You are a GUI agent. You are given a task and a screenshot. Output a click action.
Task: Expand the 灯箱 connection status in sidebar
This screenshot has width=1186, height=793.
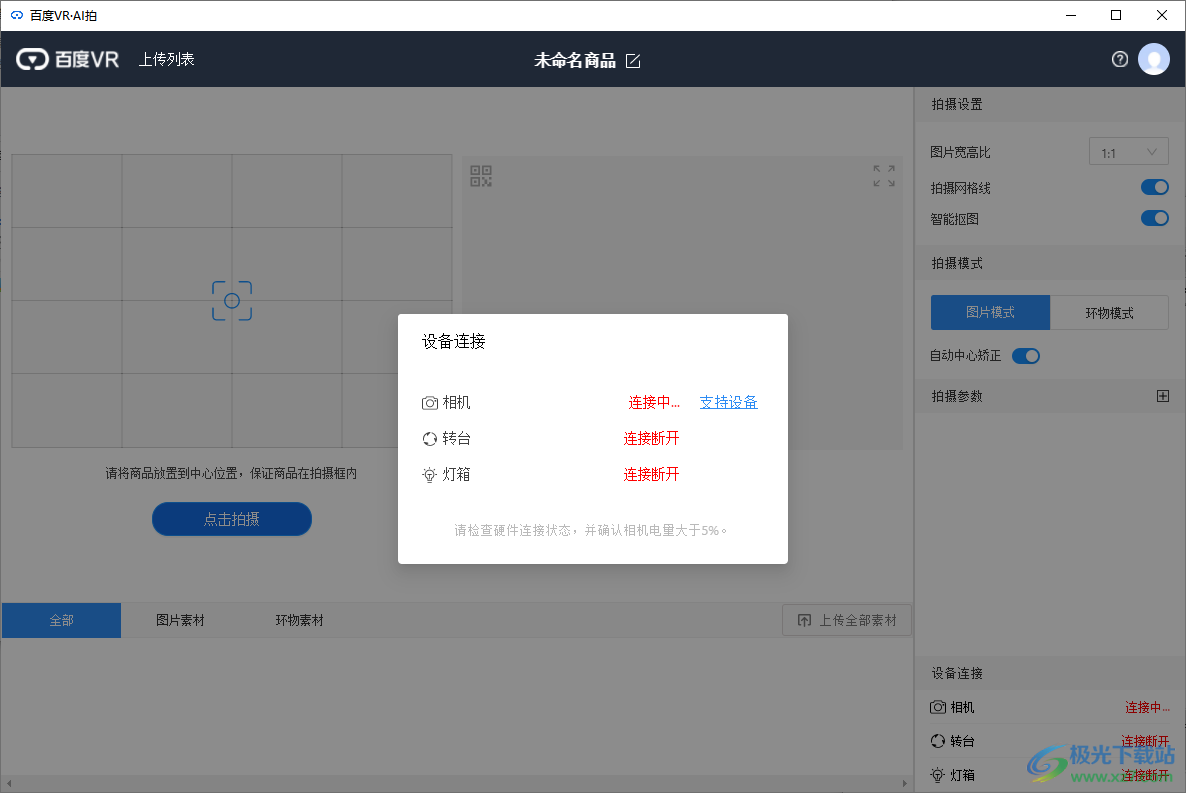tap(1148, 774)
